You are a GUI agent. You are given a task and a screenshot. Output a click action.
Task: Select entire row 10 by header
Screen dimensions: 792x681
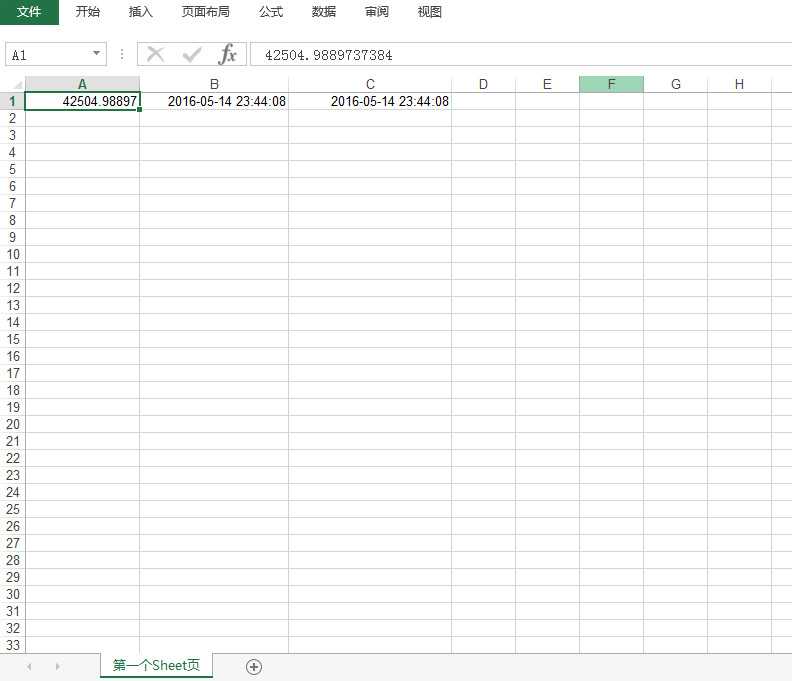pos(13,254)
